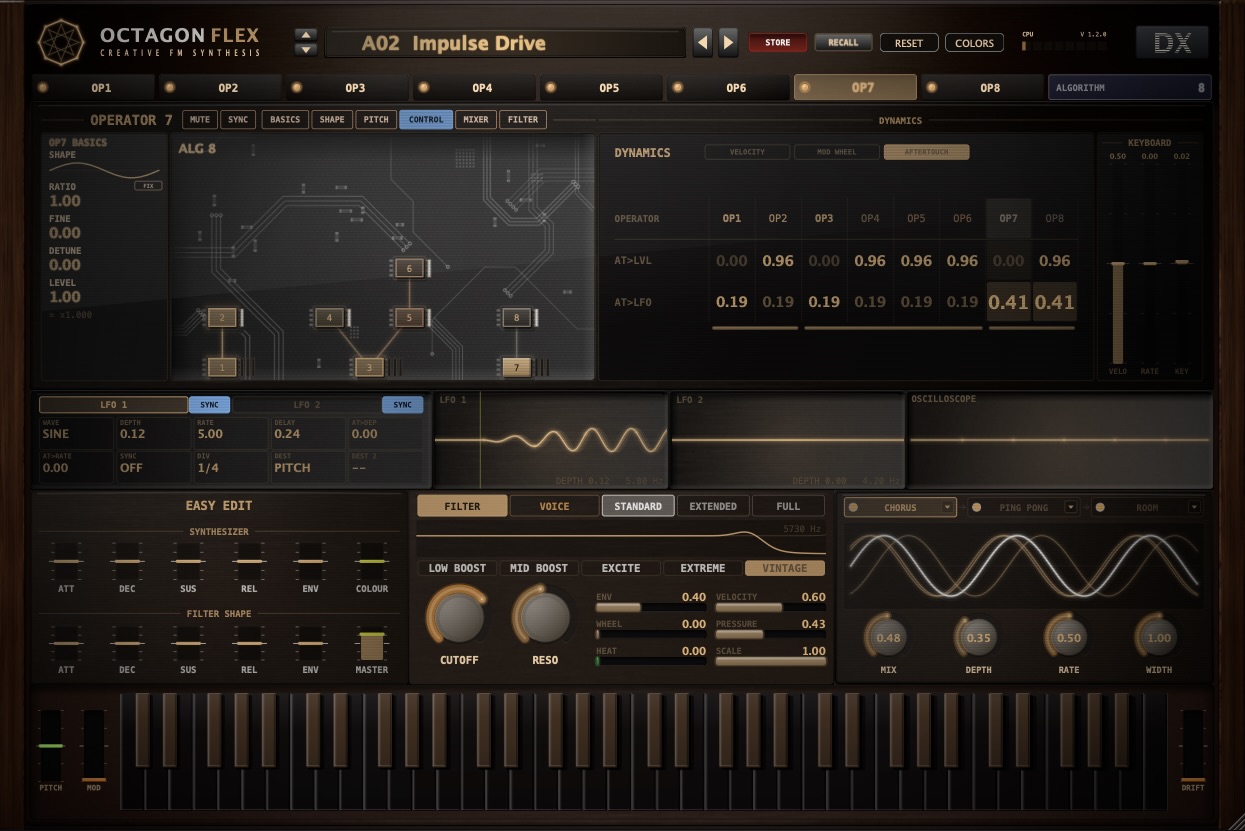The width and height of the screenshot is (1245, 831).
Task: Select operator node 6 in the algorithm diagram
Action: [x=408, y=268]
